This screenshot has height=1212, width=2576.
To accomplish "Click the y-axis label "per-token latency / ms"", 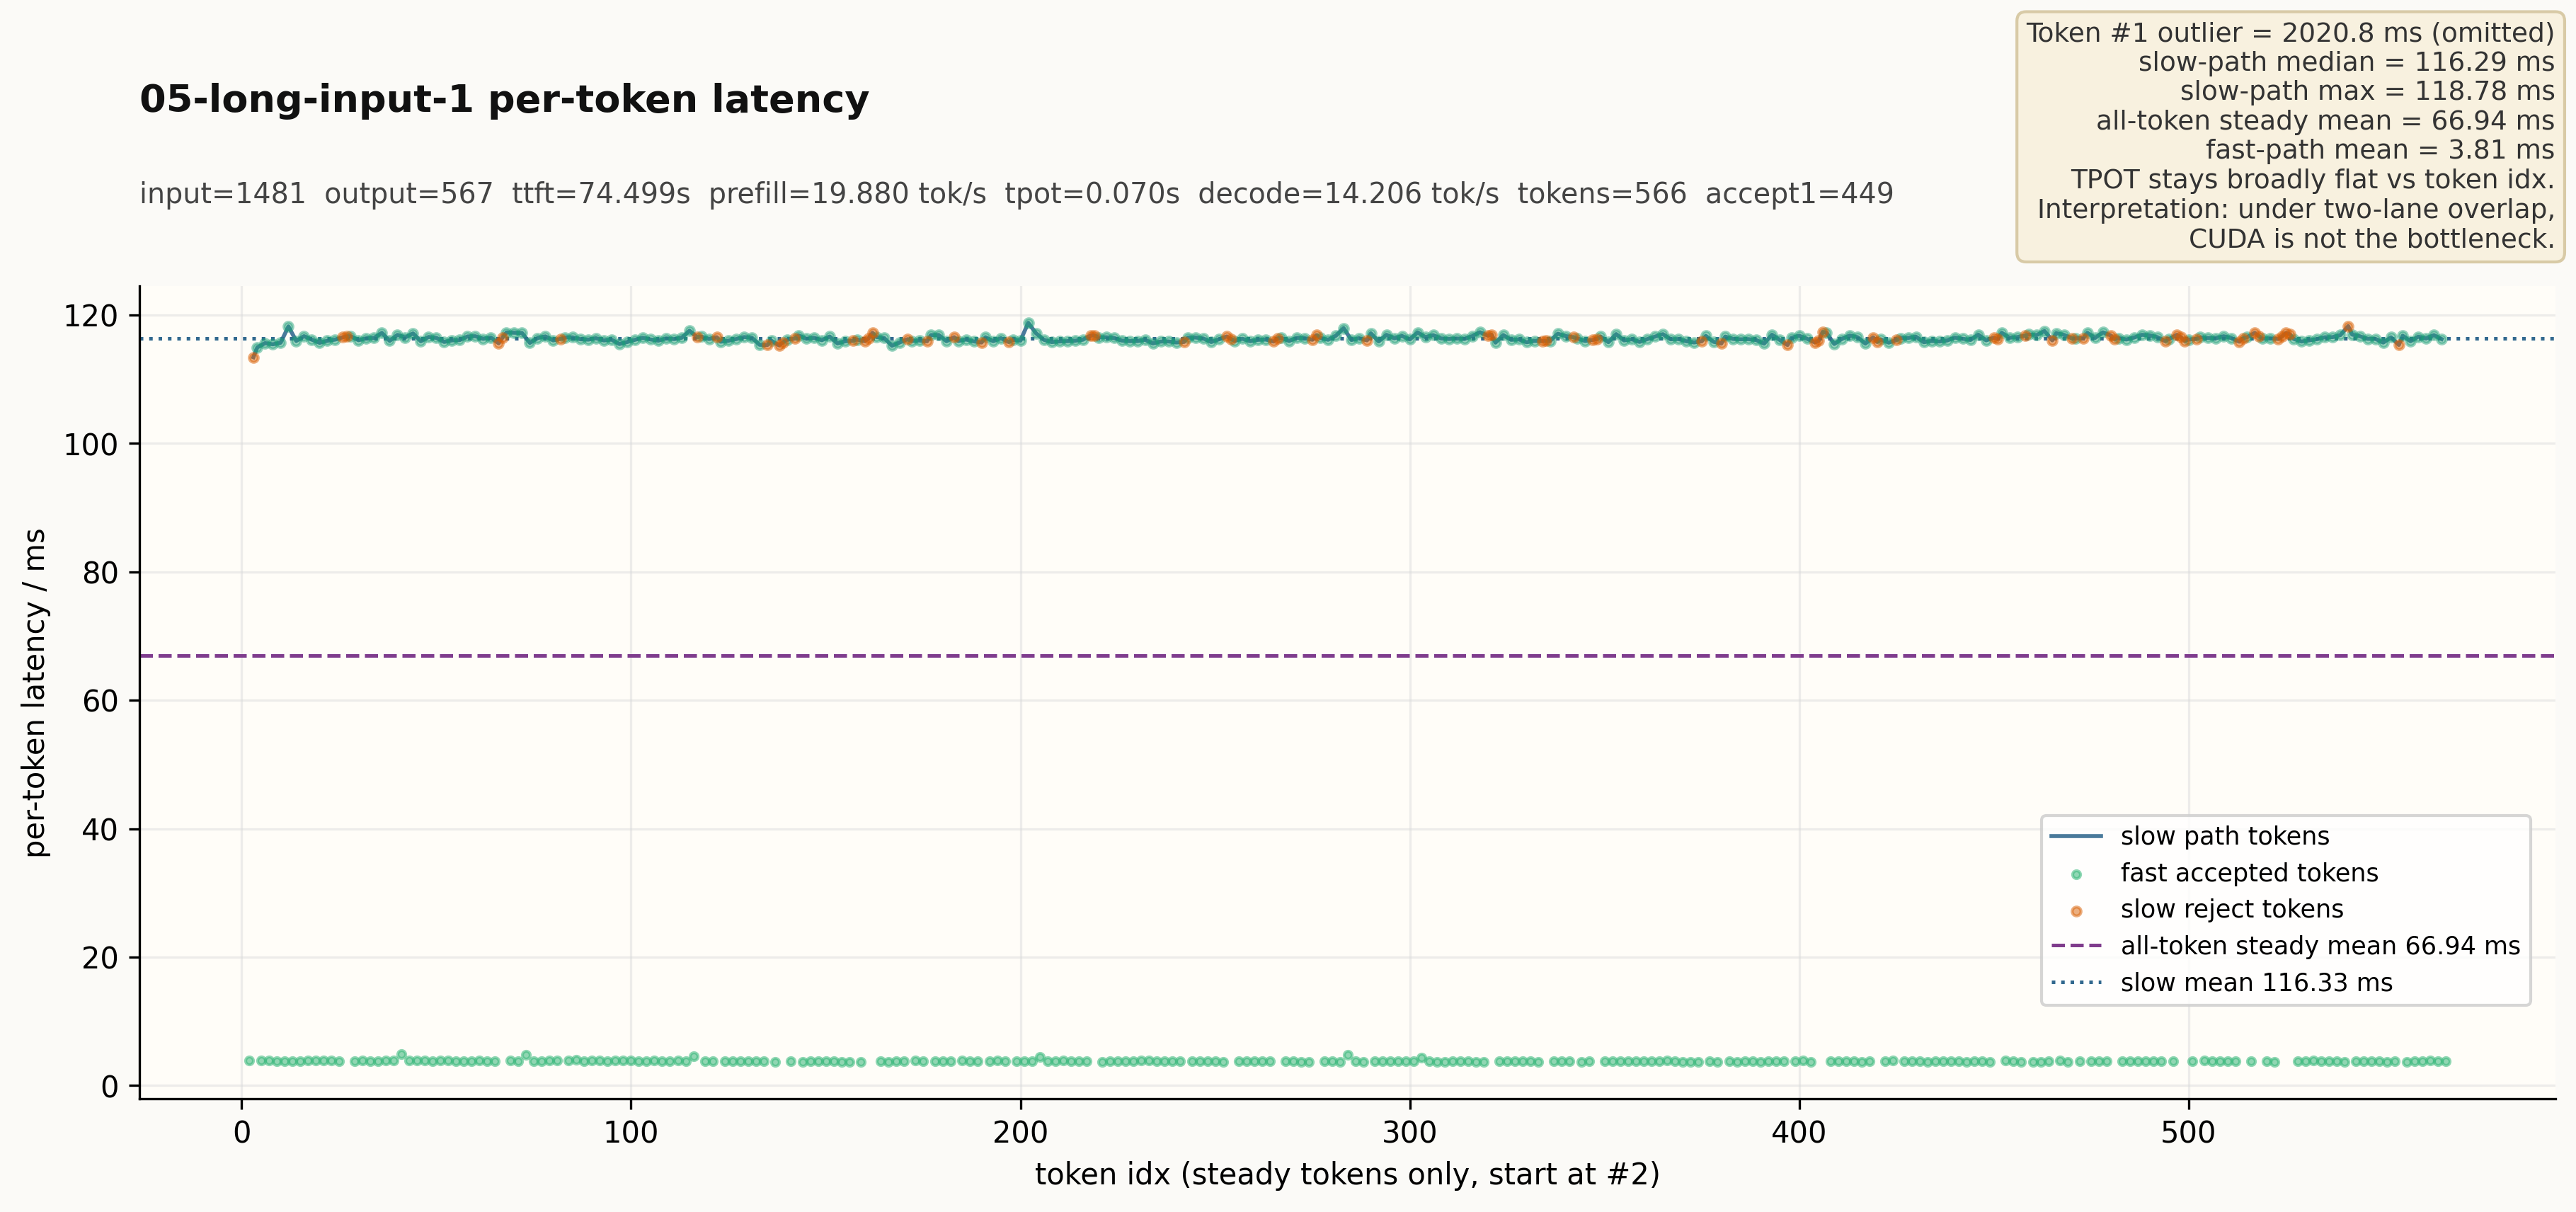I will pos(35,692).
